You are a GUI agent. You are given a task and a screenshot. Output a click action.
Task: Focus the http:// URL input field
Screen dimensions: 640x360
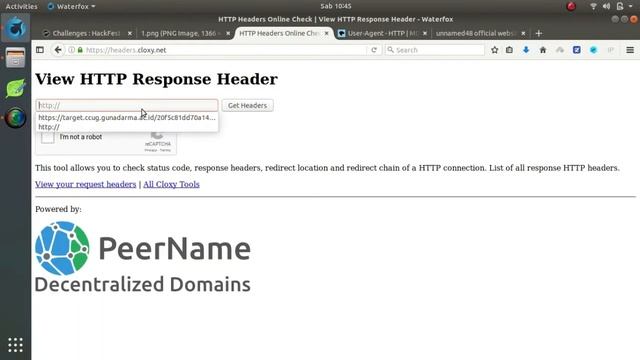tap(127, 105)
